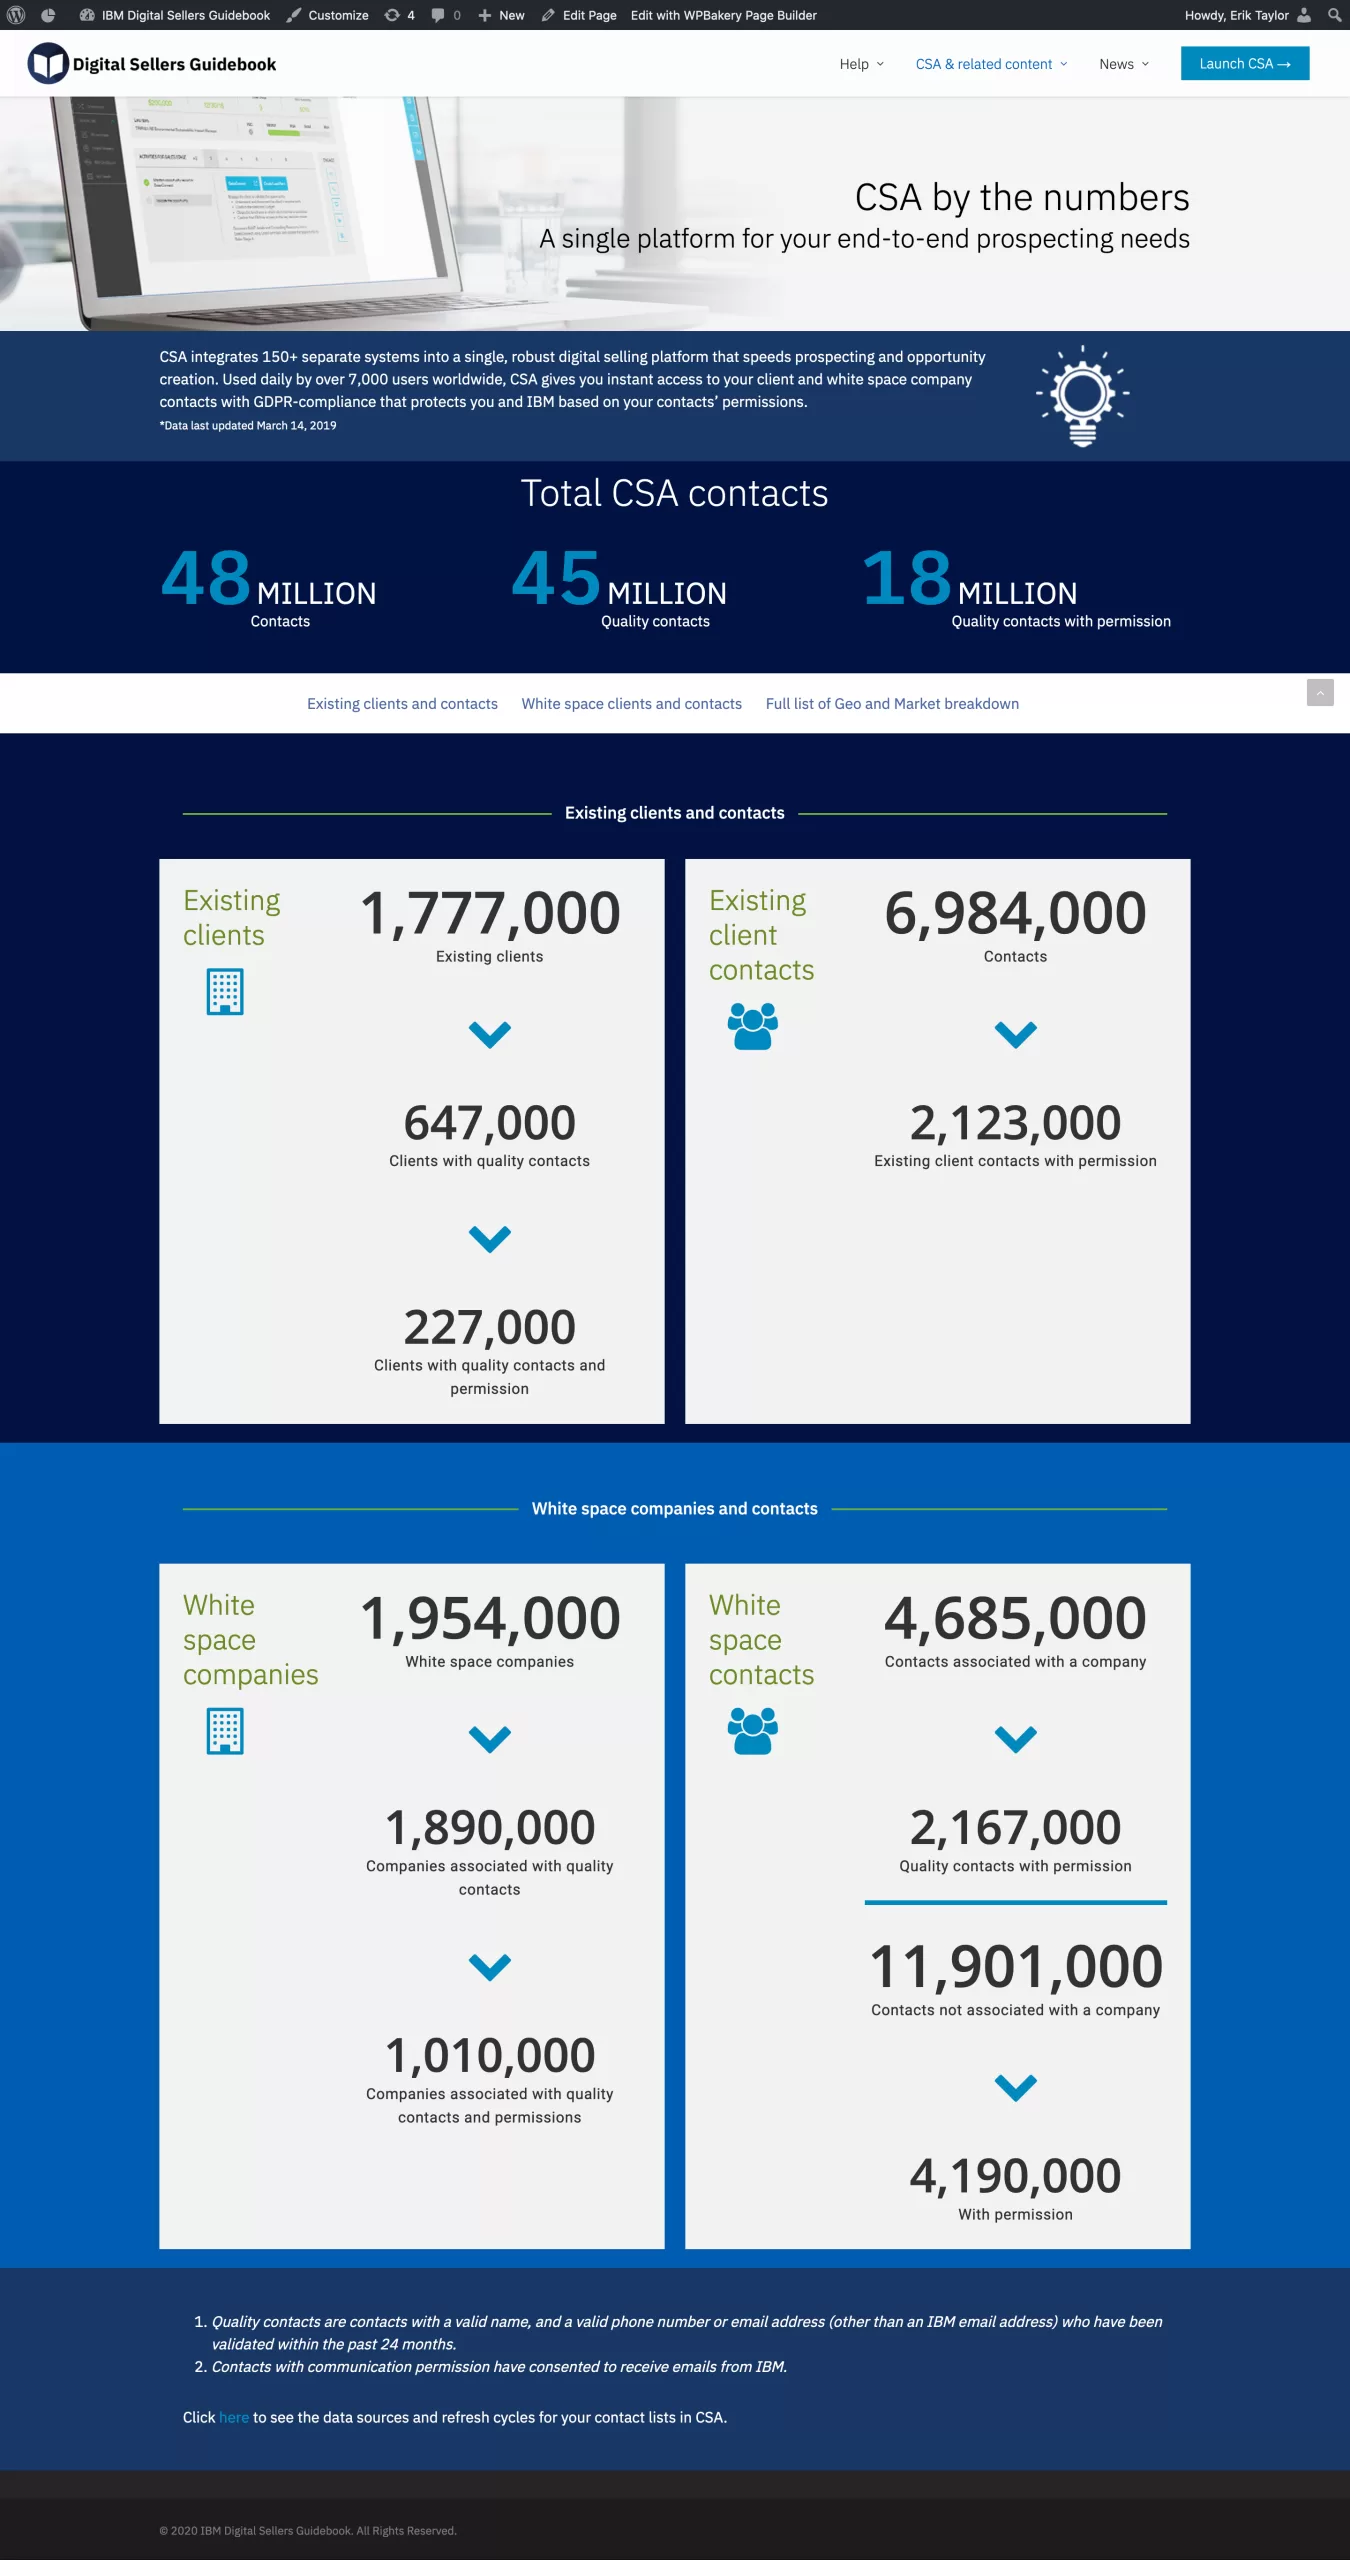Click the lightbulb icon in intro banner
The height and width of the screenshot is (2560, 1350).
(1083, 396)
